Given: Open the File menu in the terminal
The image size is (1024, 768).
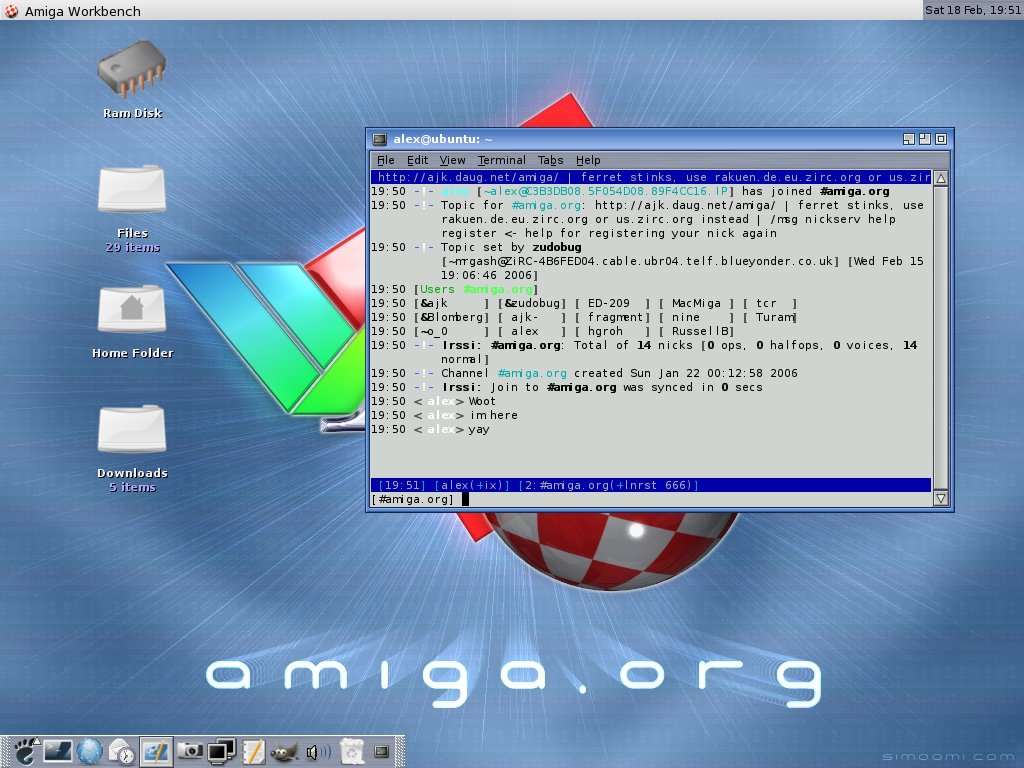Looking at the screenshot, I should click(x=386, y=160).
